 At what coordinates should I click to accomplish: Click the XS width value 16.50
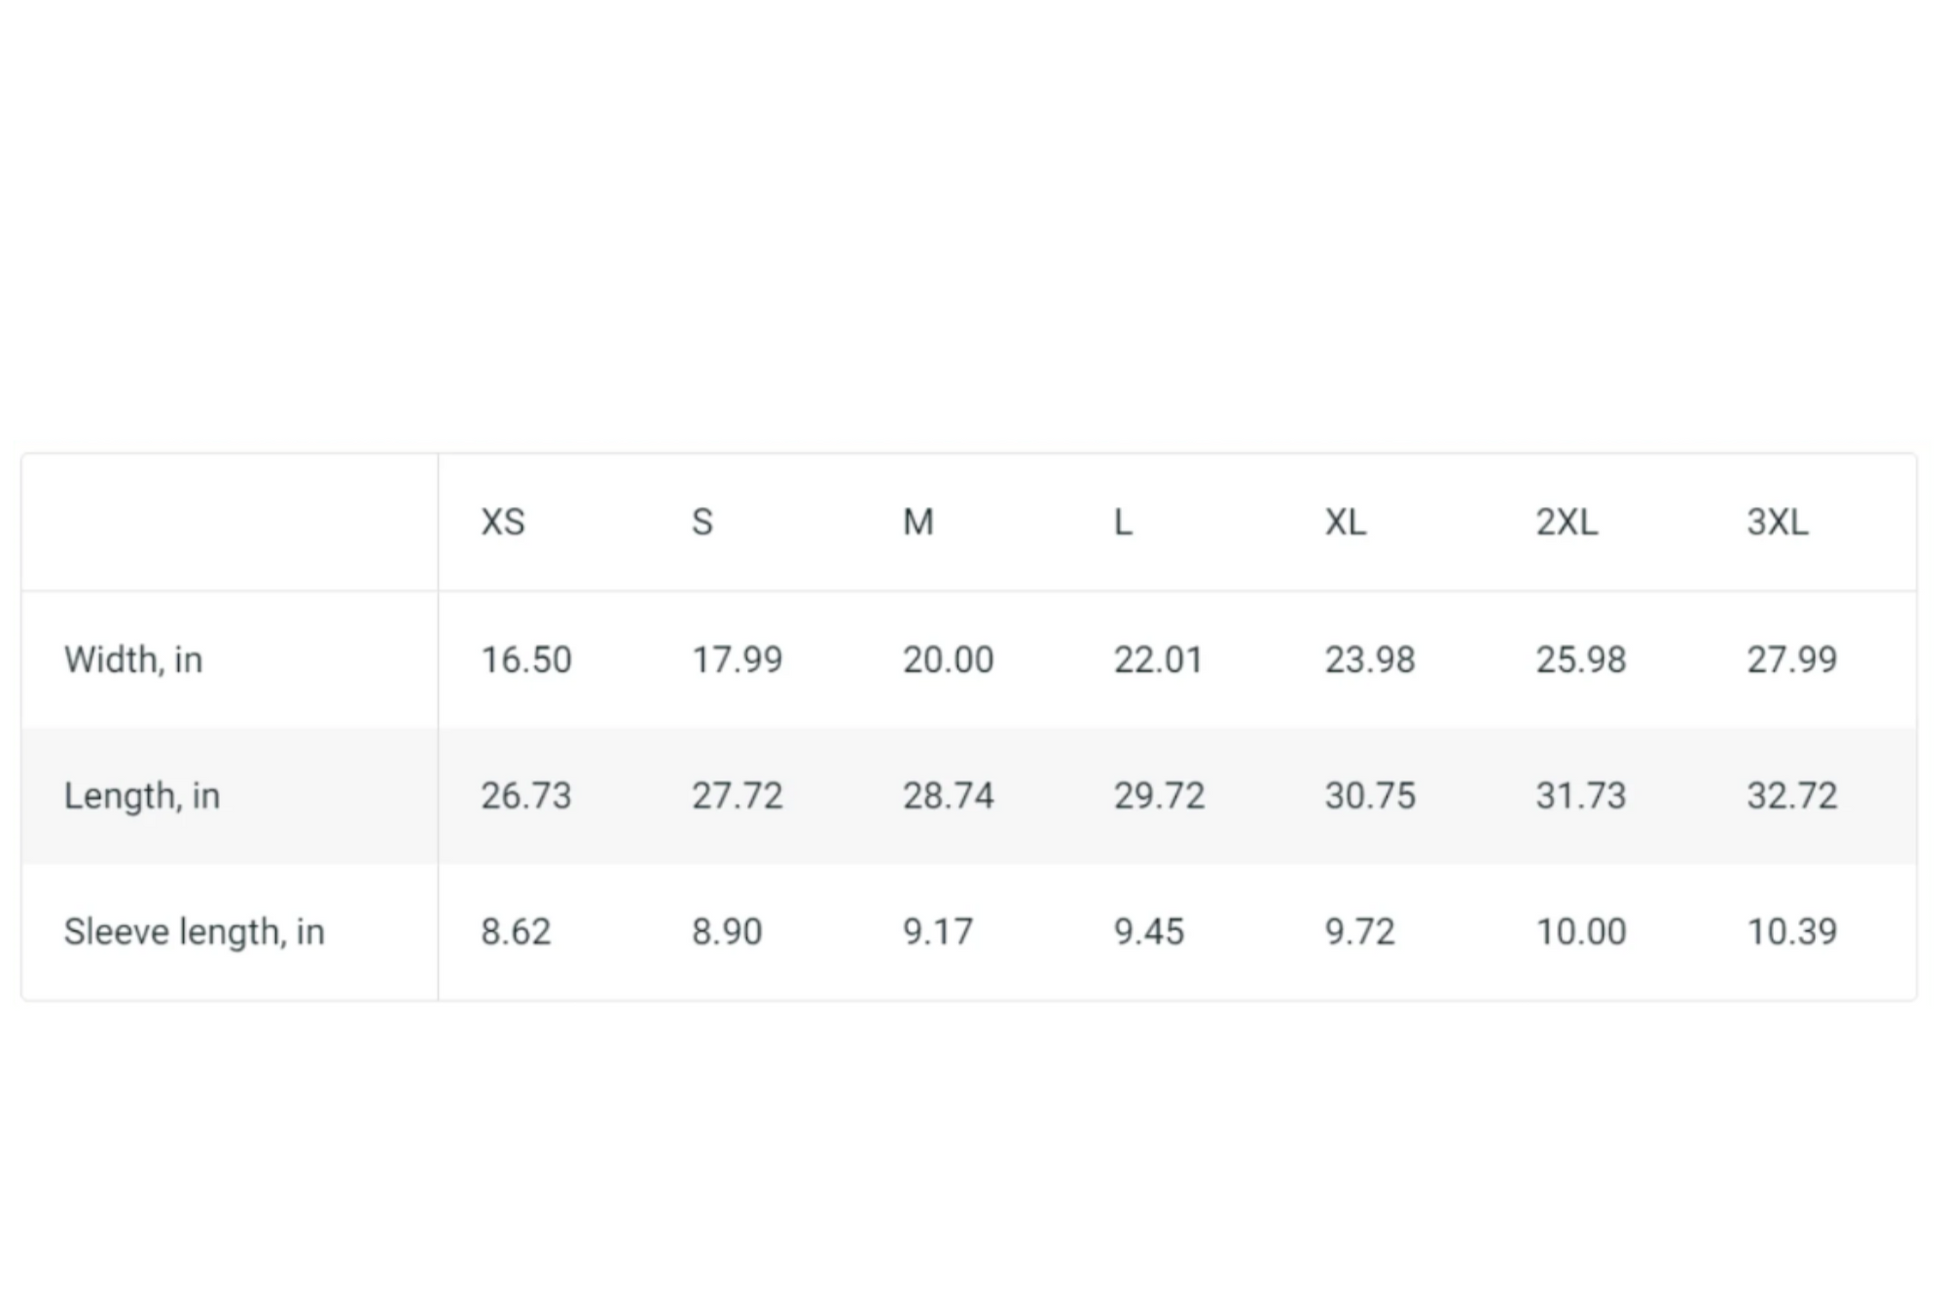click(526, 660)
